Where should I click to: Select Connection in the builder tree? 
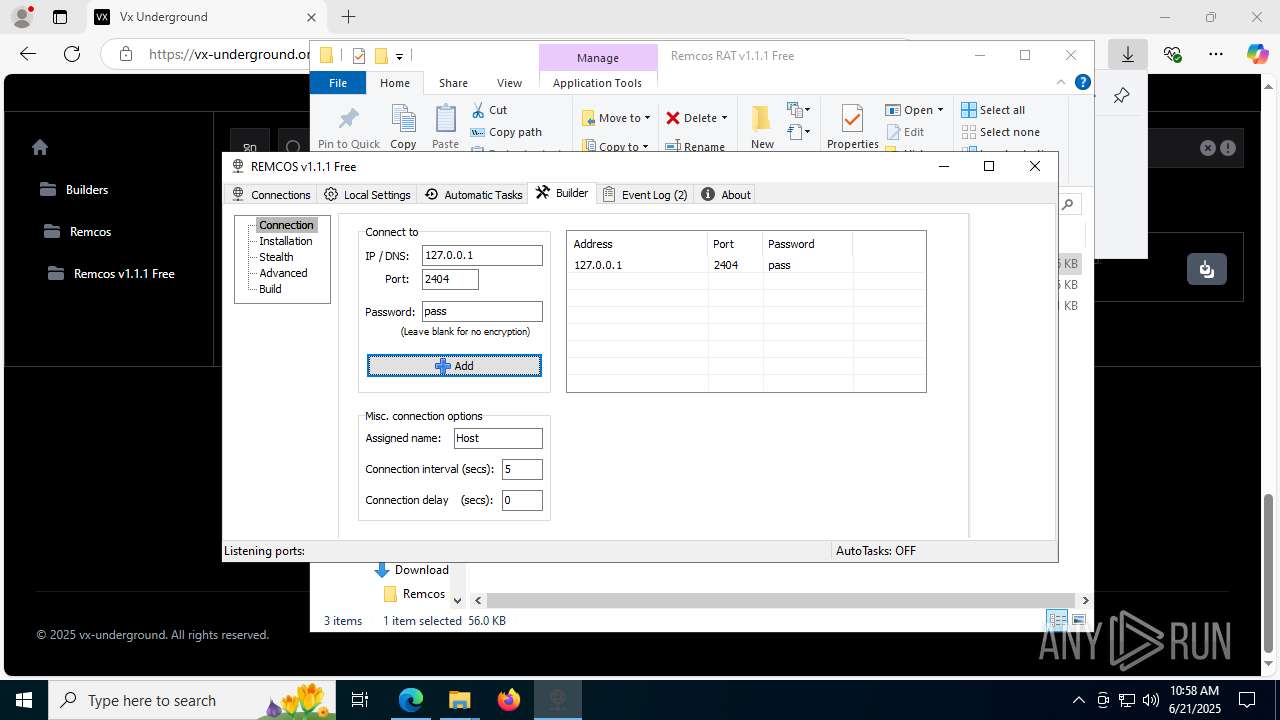click(x=286, y=225)
